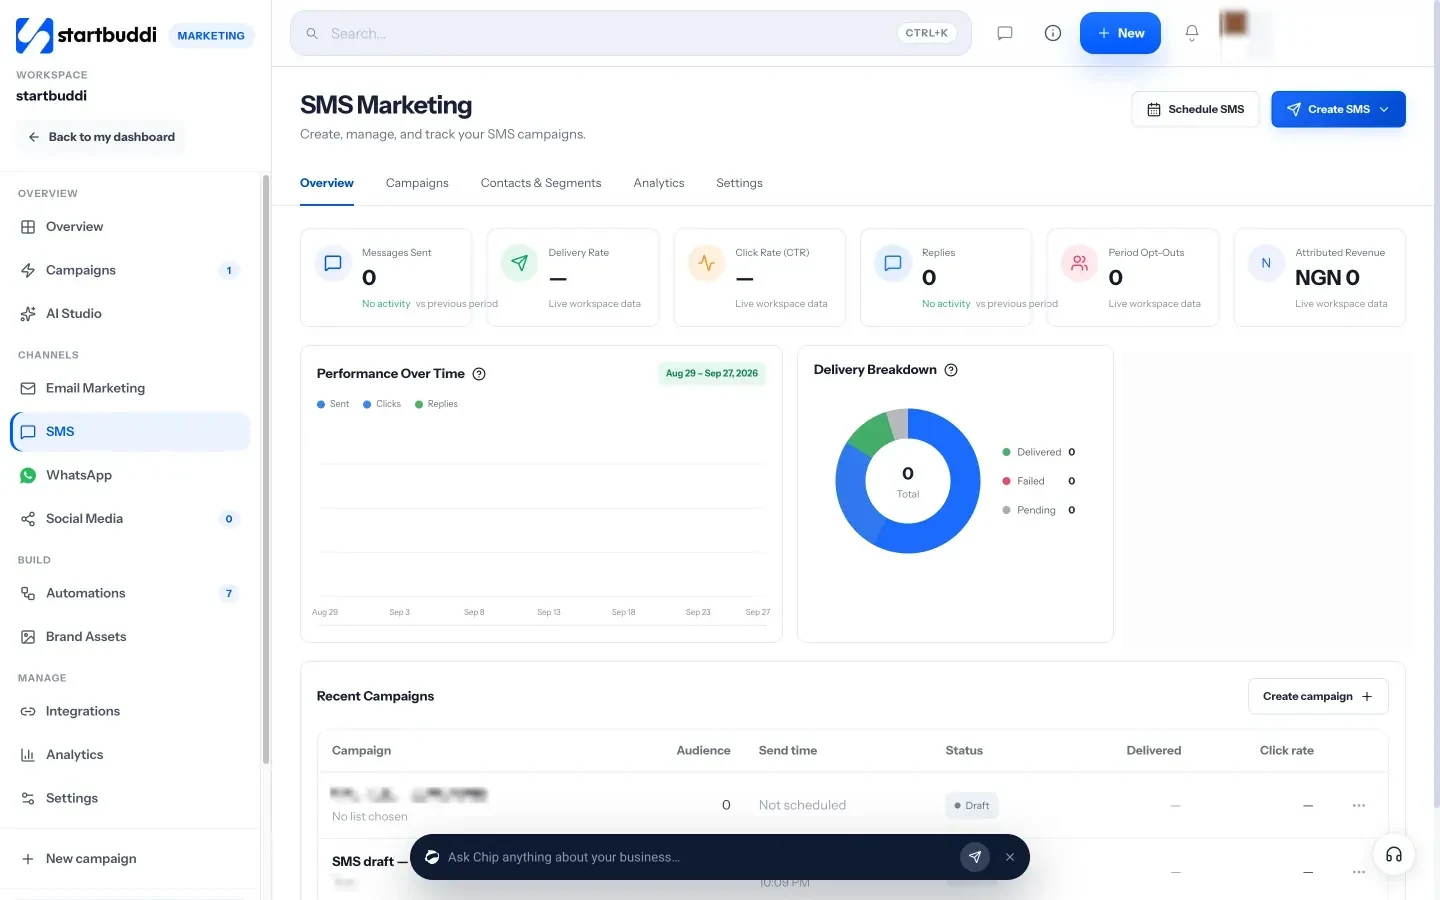Click the Create campaign button
The height and width of the screenshot is (900, 1440).
coord(1318,696)
